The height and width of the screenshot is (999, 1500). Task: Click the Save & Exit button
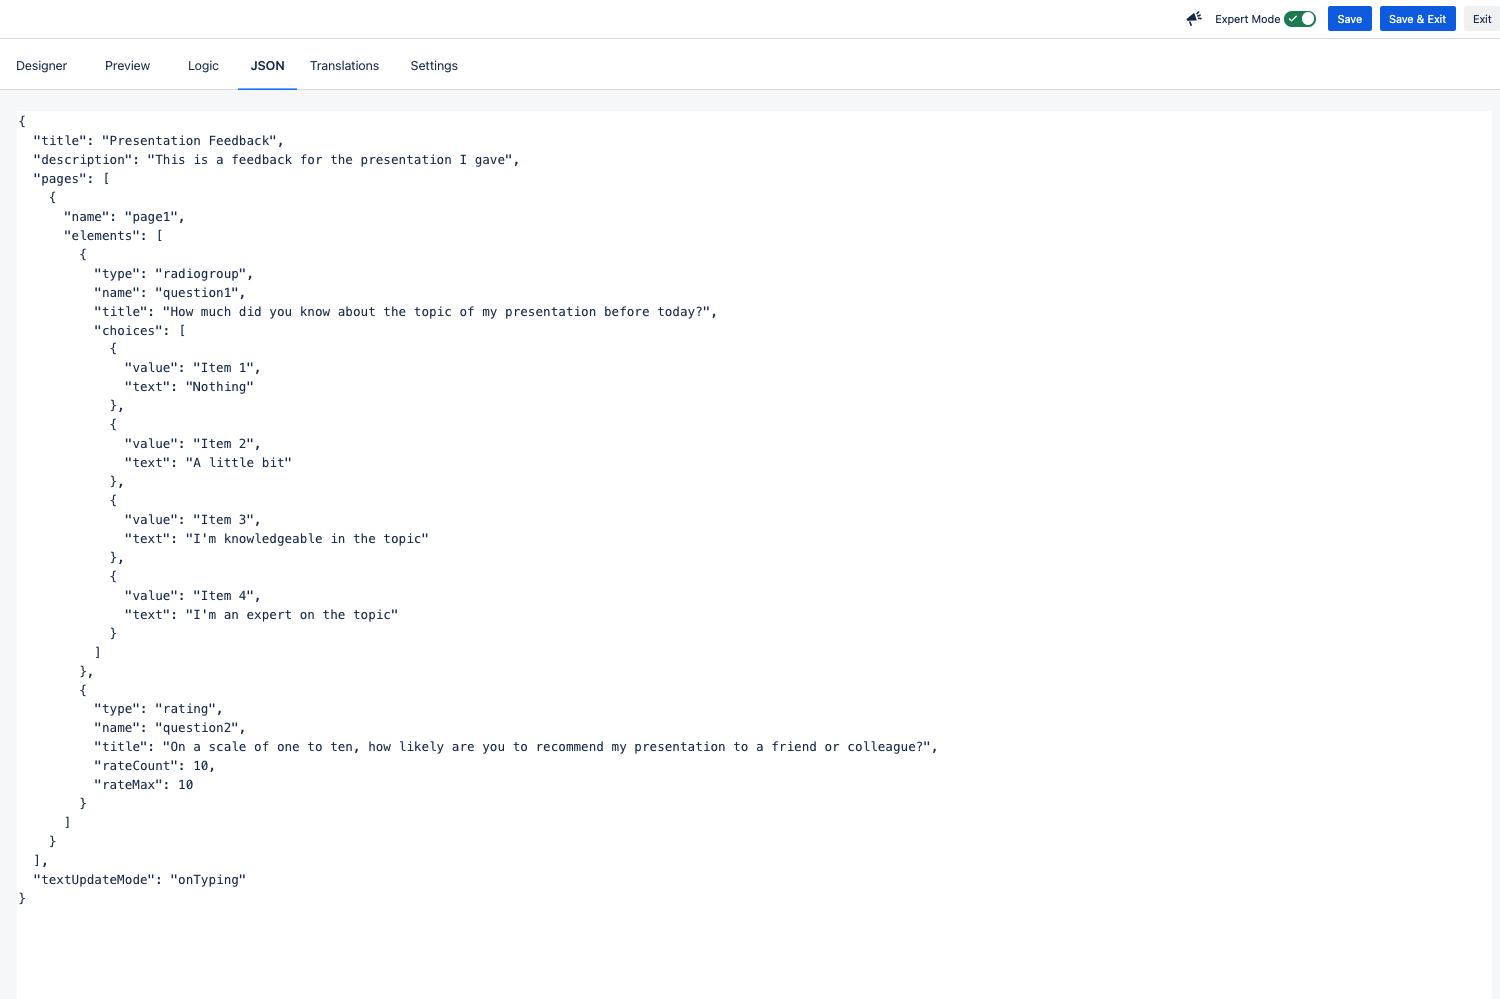click(x=1417, y=19)
